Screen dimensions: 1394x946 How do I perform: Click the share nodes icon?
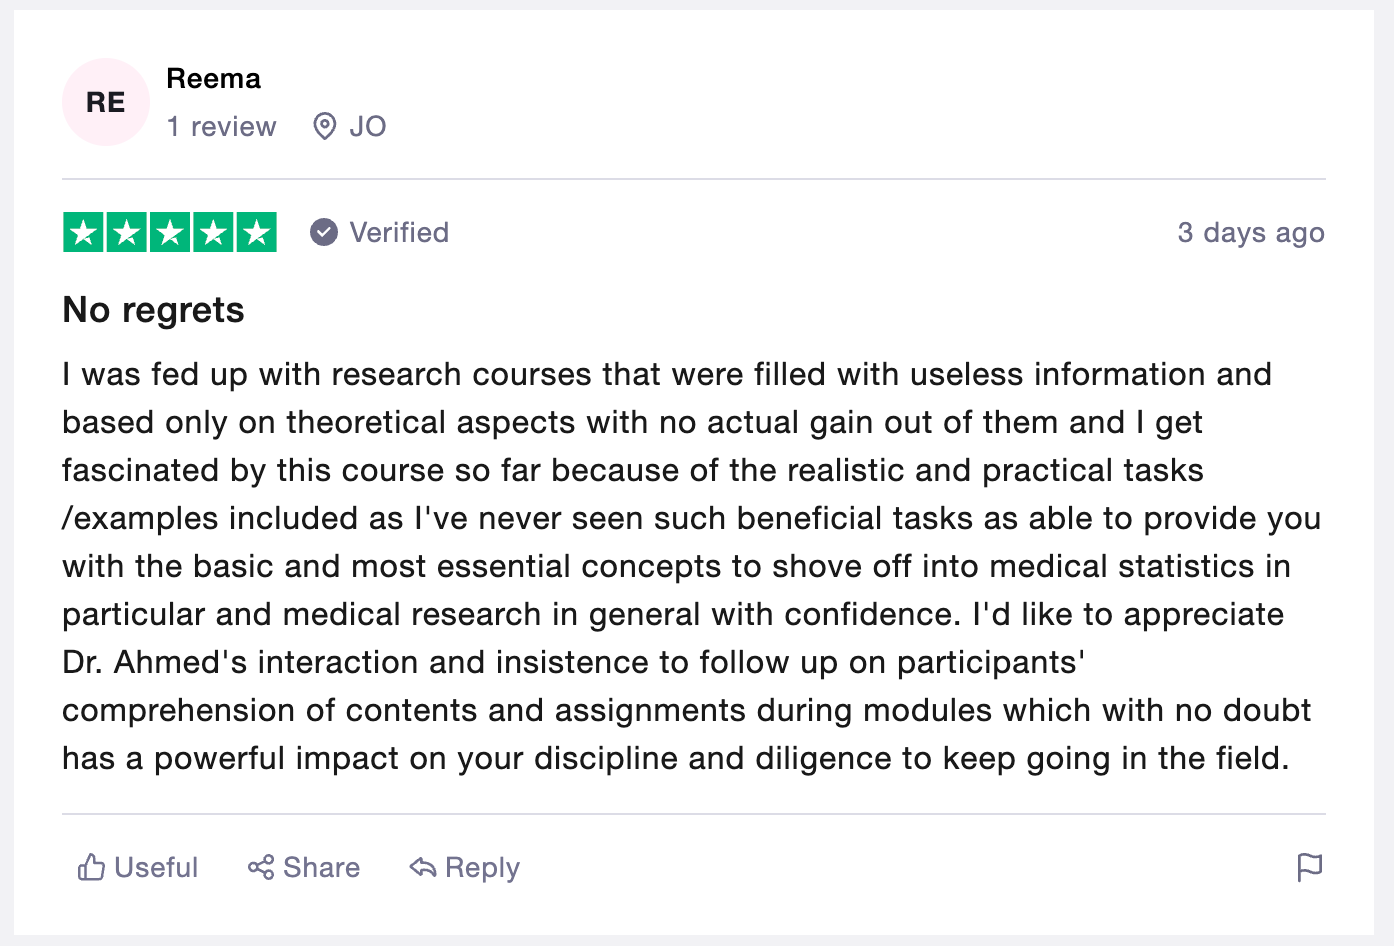(x=261, y=867)
